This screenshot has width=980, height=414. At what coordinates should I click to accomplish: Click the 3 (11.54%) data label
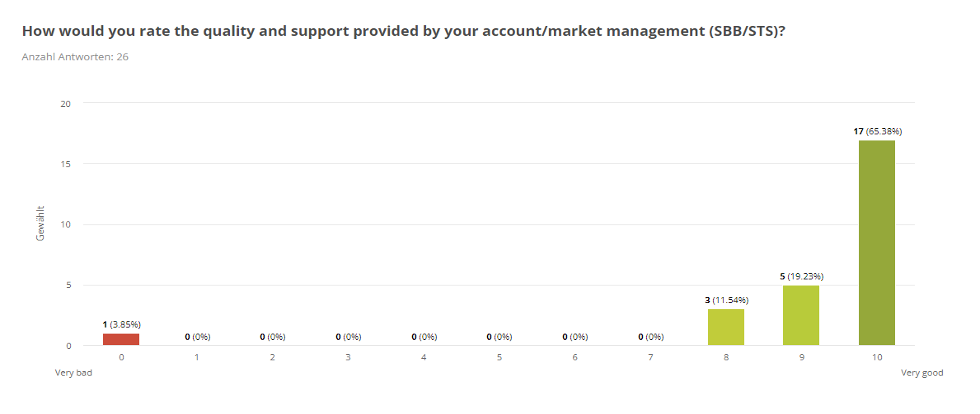coord(726,300)
